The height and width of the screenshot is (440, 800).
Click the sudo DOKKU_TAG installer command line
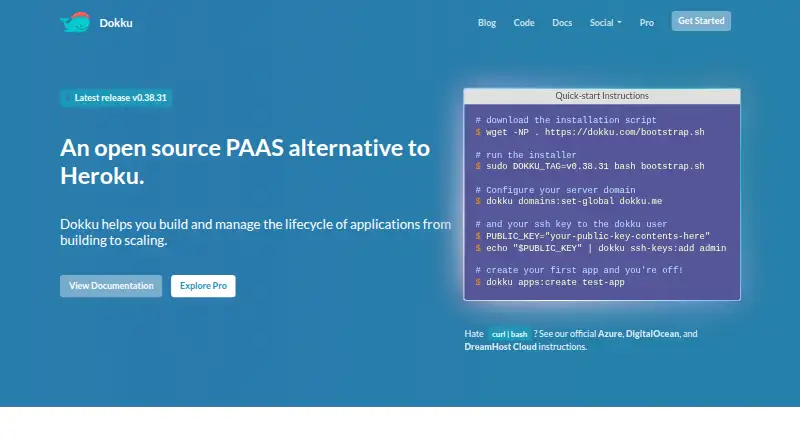pos(590,166)
